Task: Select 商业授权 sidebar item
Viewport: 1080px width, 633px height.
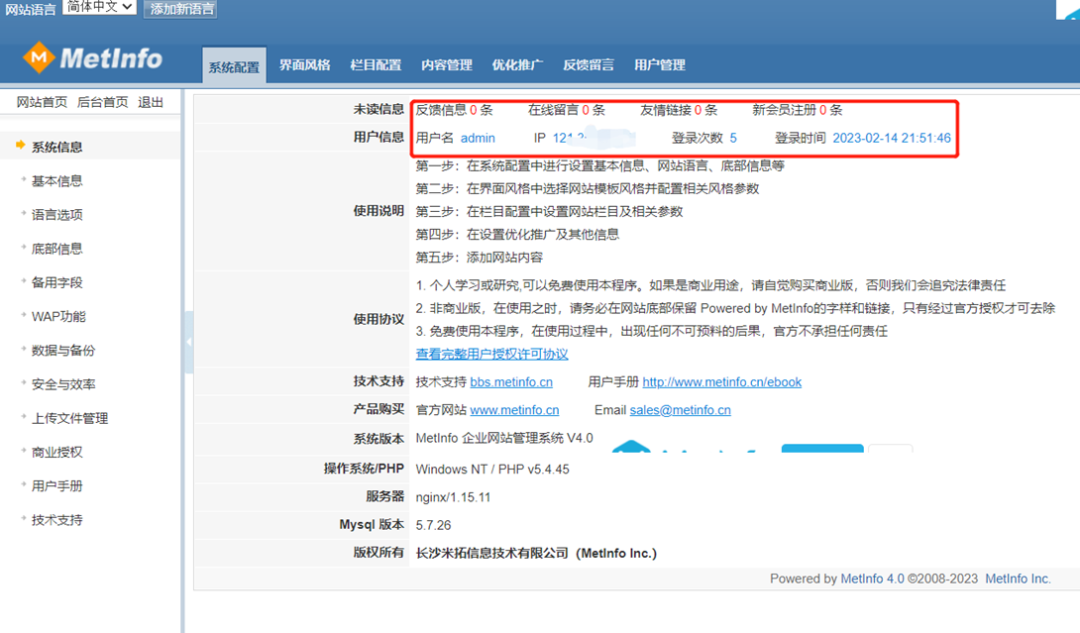Action: [x=57, y=453]
